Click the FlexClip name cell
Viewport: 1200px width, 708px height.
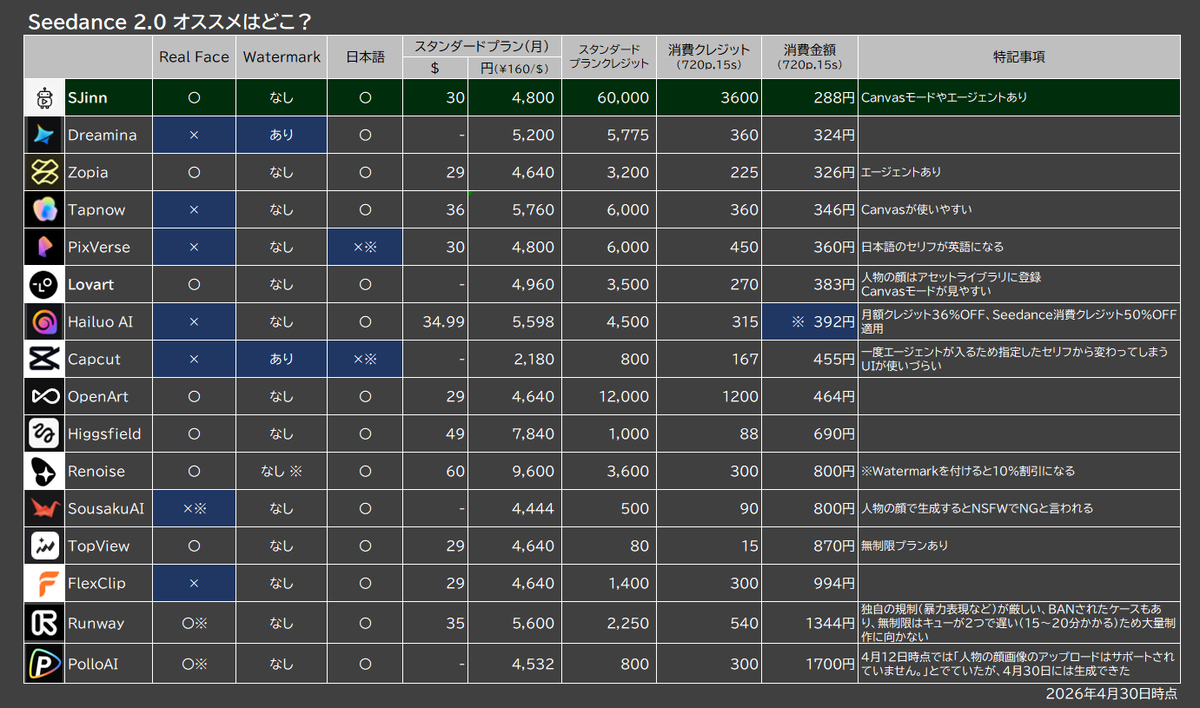click(108, 583)
